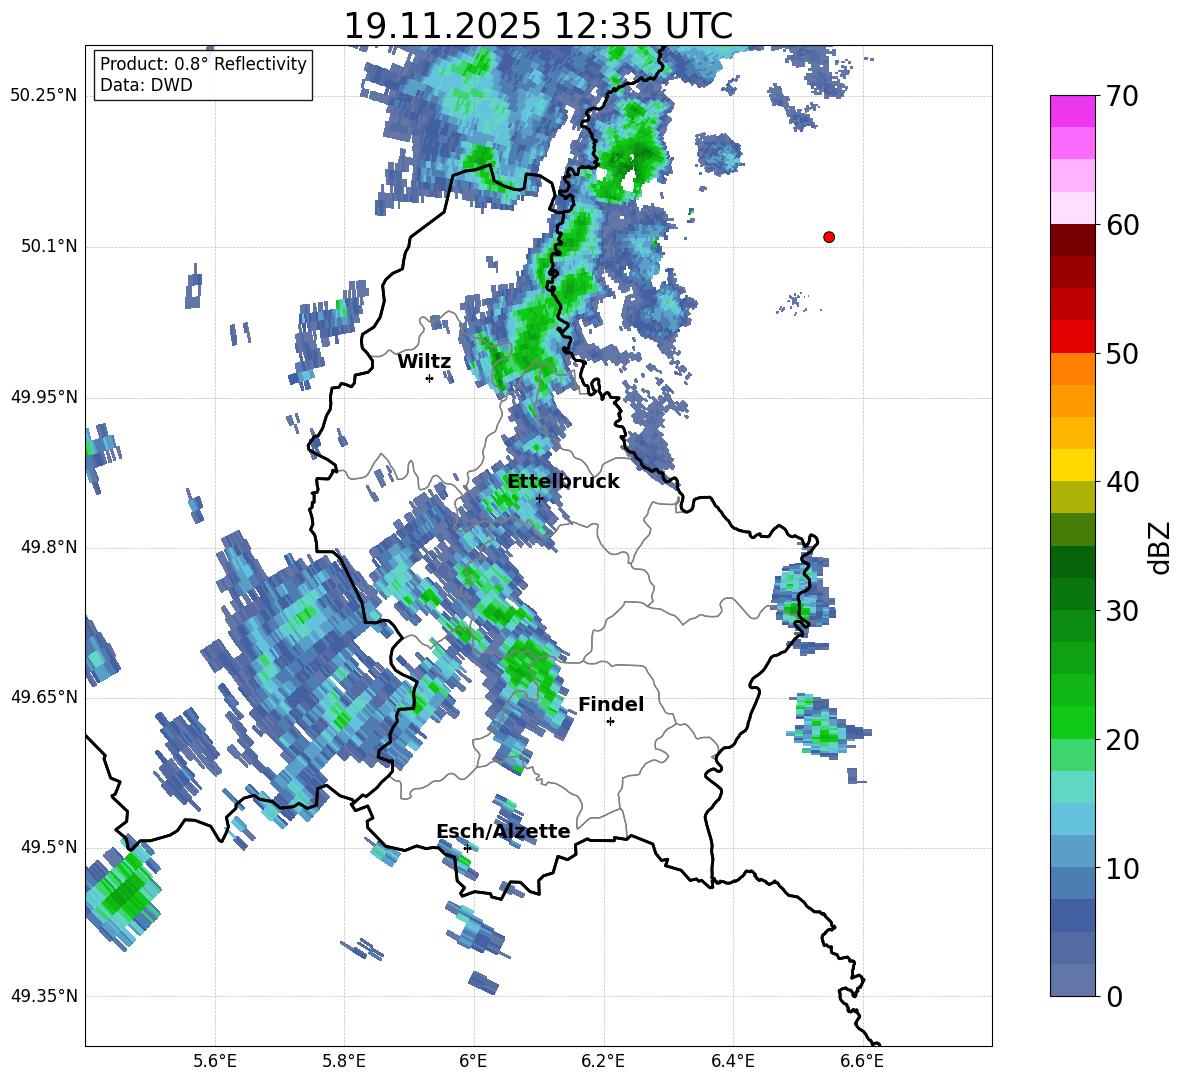The width and height of the screenshot is (1184, 1081).
Task: Click the longitude label '5.6°E'
Action: [x=215, y=1061]
